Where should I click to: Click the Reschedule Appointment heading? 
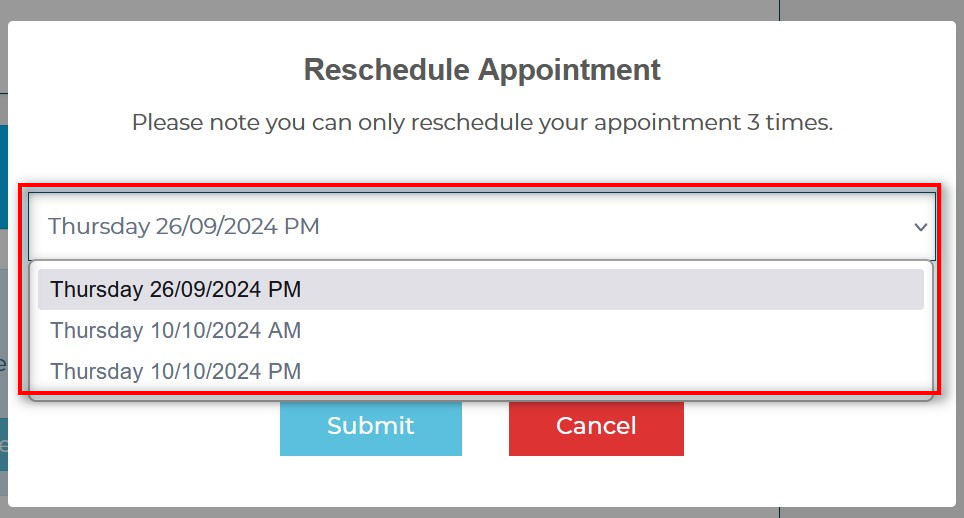coord(481,70)
